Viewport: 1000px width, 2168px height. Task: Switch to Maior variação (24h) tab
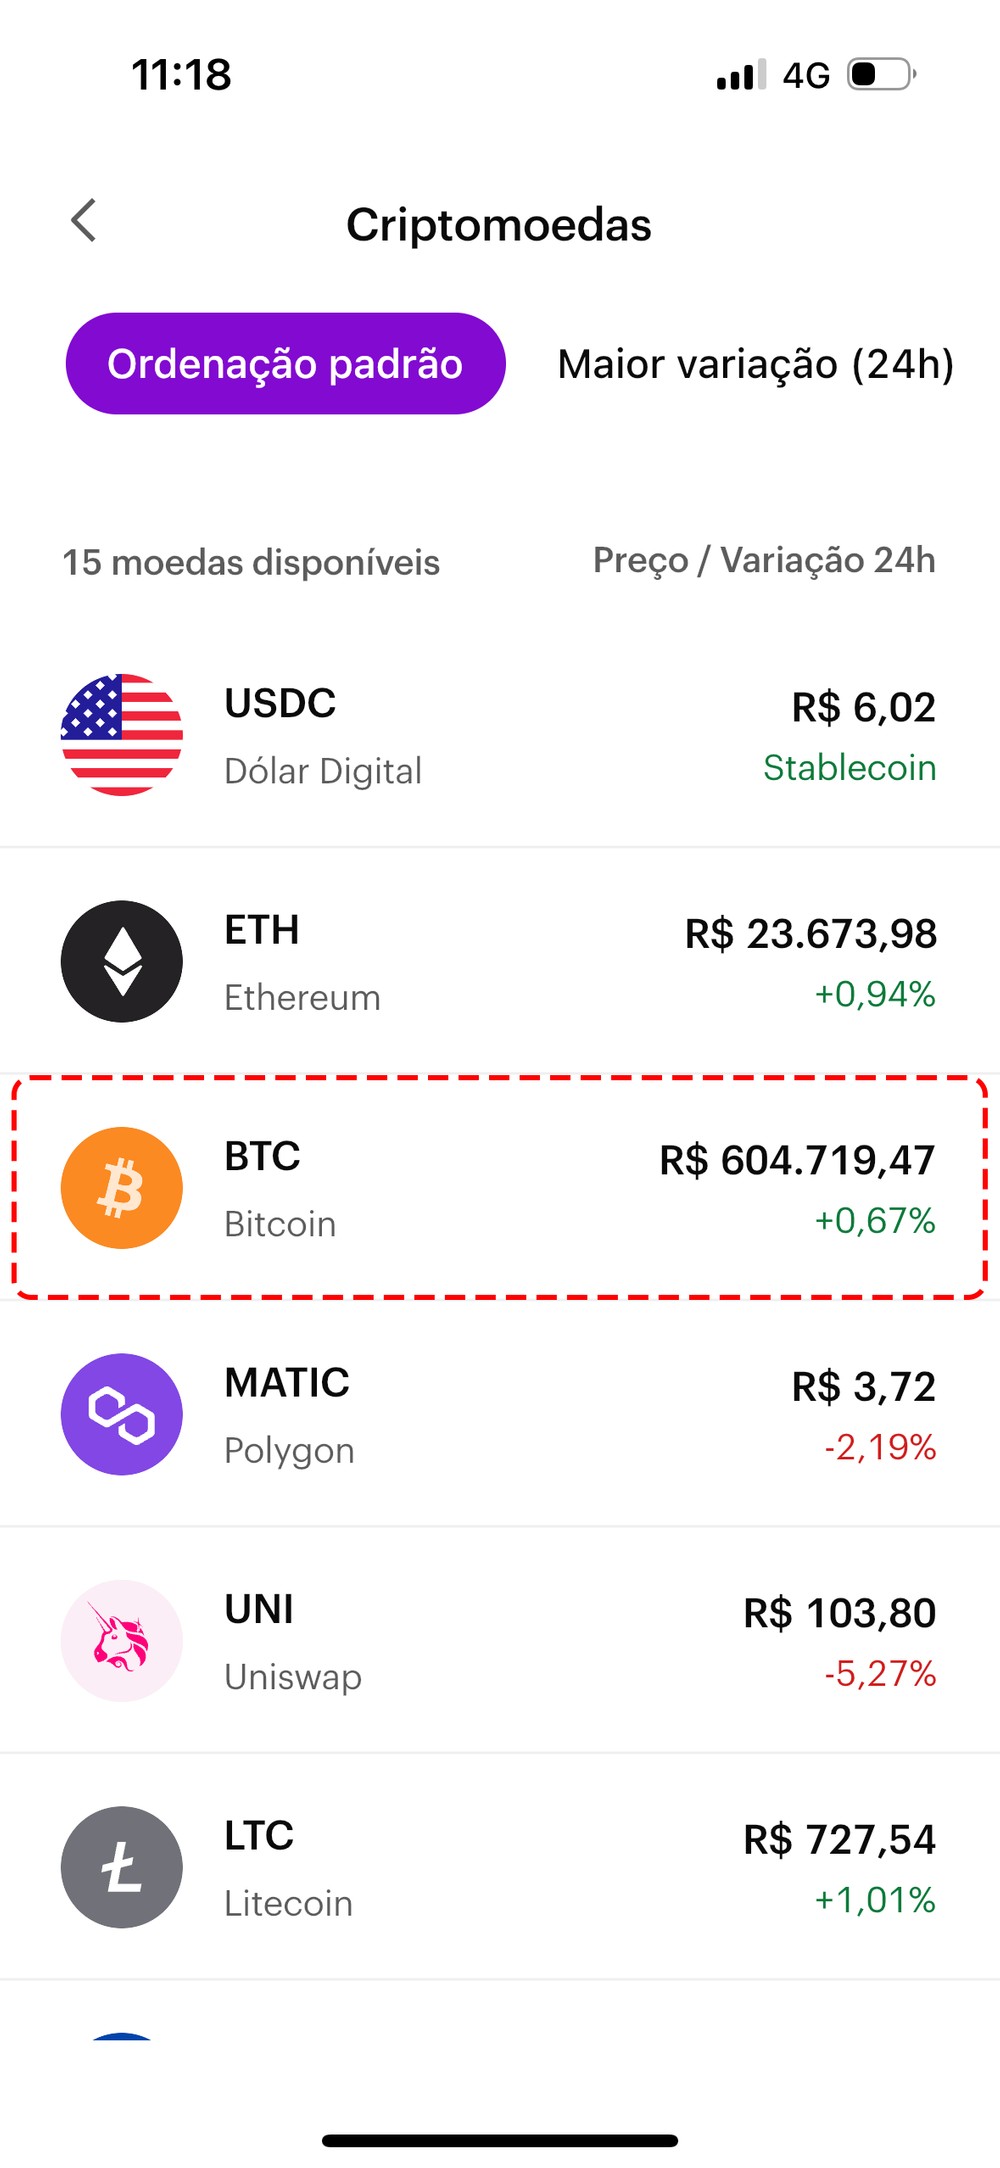(x=755, y=364)
